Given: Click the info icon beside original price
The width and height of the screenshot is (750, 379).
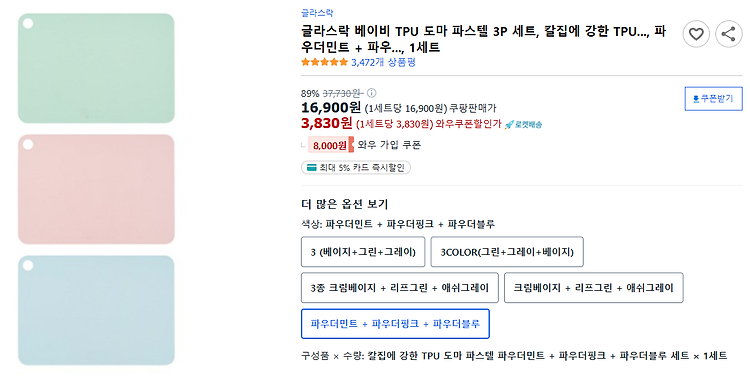Looking at the screenshot, I should point(371,93).
